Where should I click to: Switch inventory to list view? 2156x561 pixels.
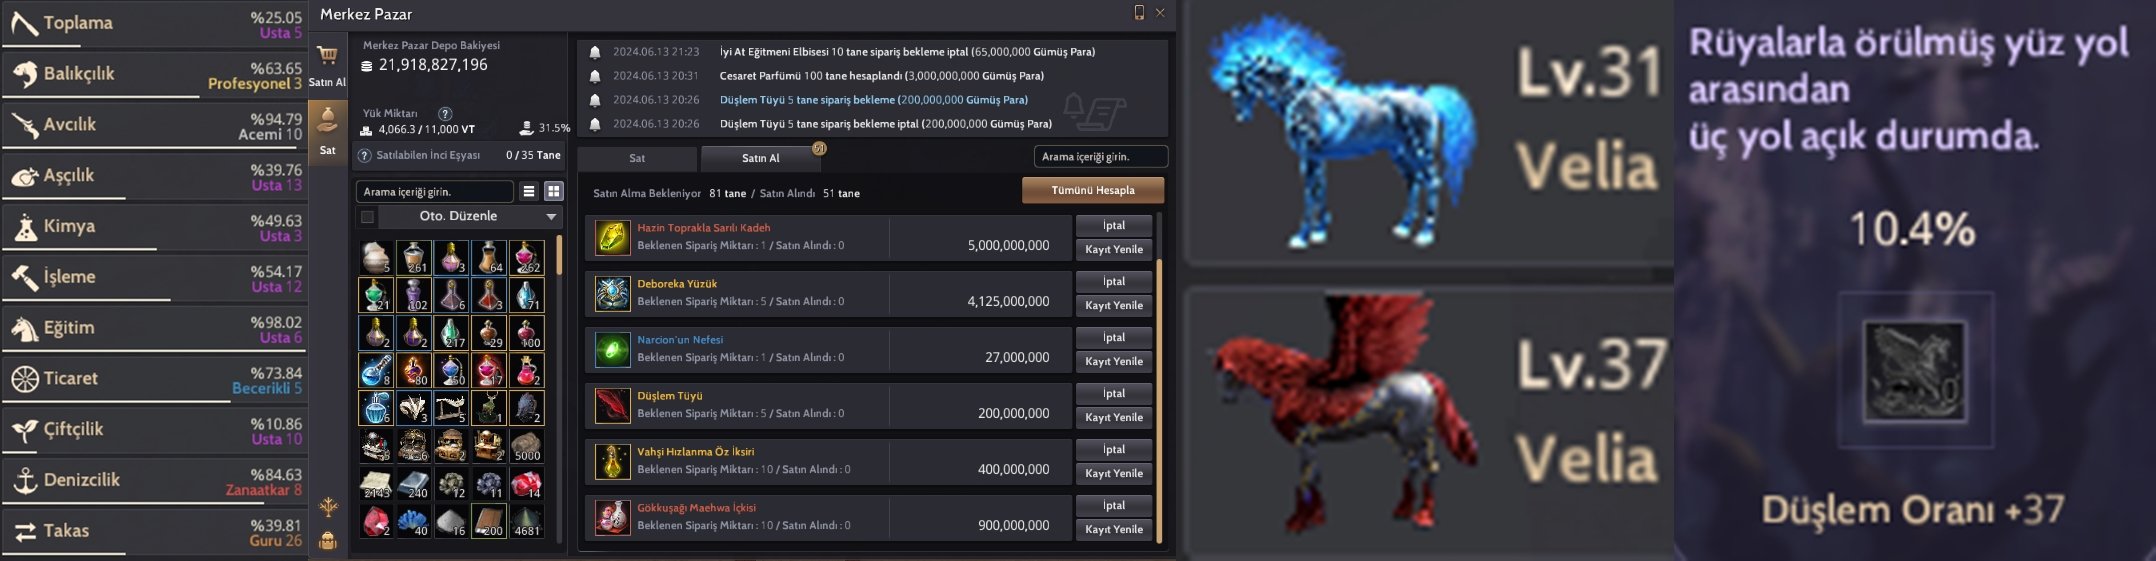(529, 191)
